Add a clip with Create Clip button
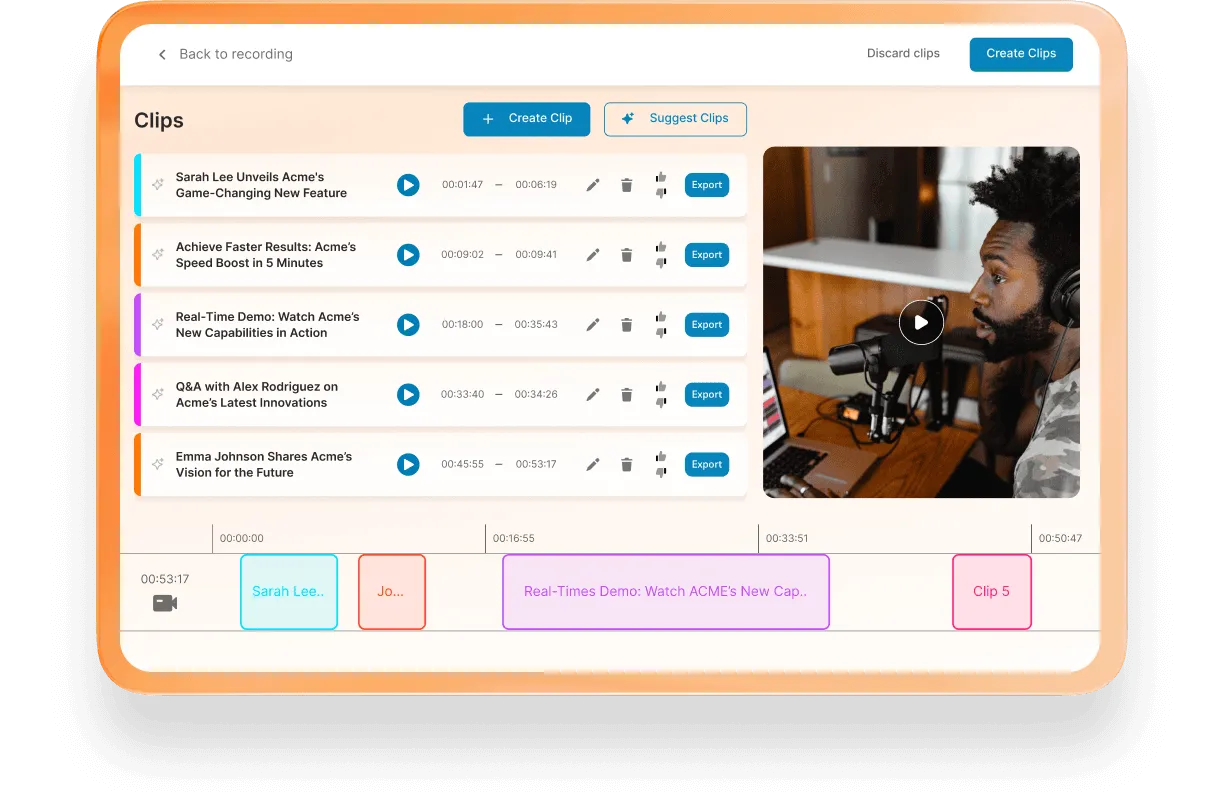The width and height of the screenshot is (1224, 792). click(x=526, y=119)
